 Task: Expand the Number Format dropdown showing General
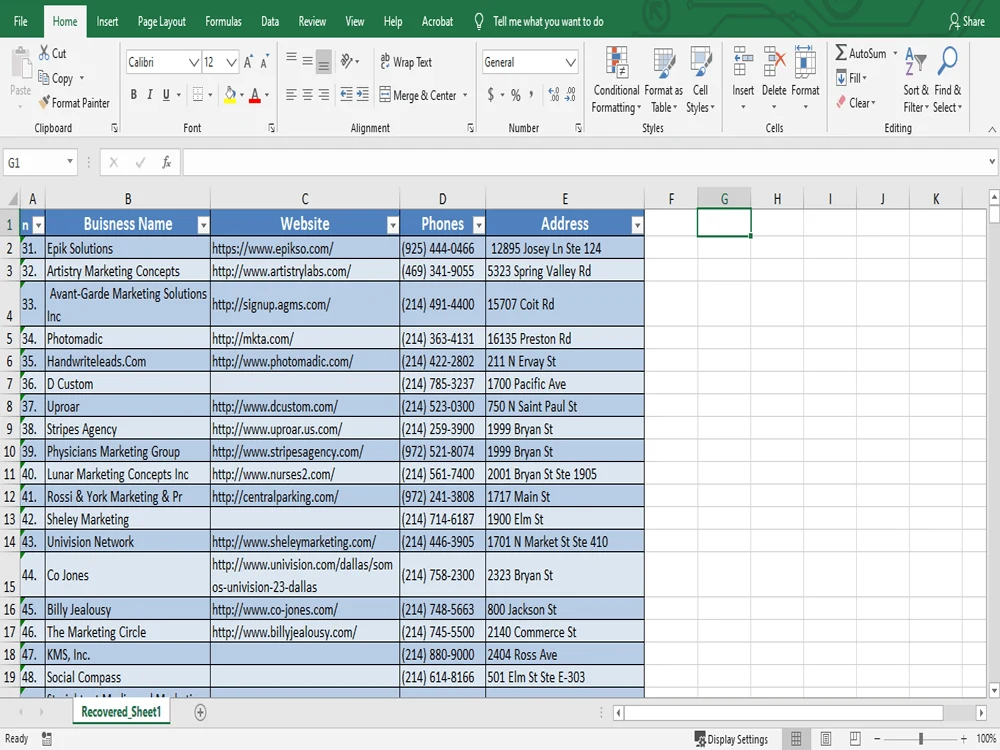point(571,62)
